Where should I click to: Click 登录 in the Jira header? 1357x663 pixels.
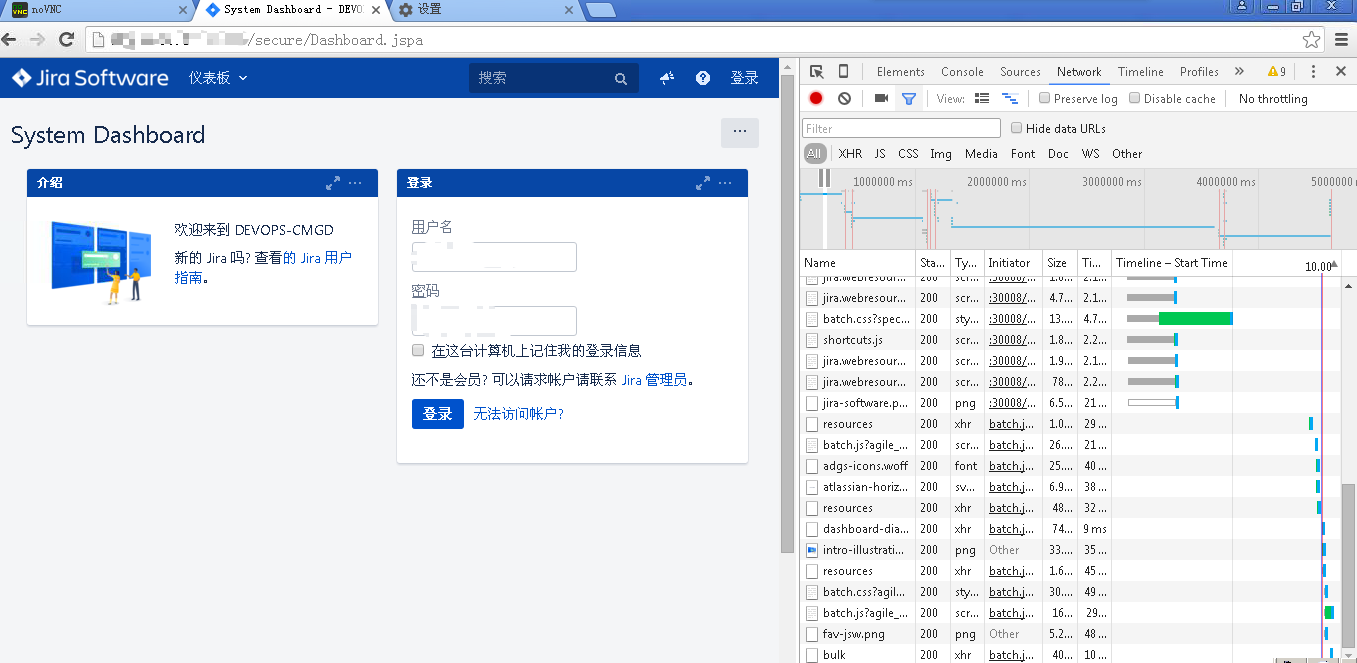pos(744,78)
